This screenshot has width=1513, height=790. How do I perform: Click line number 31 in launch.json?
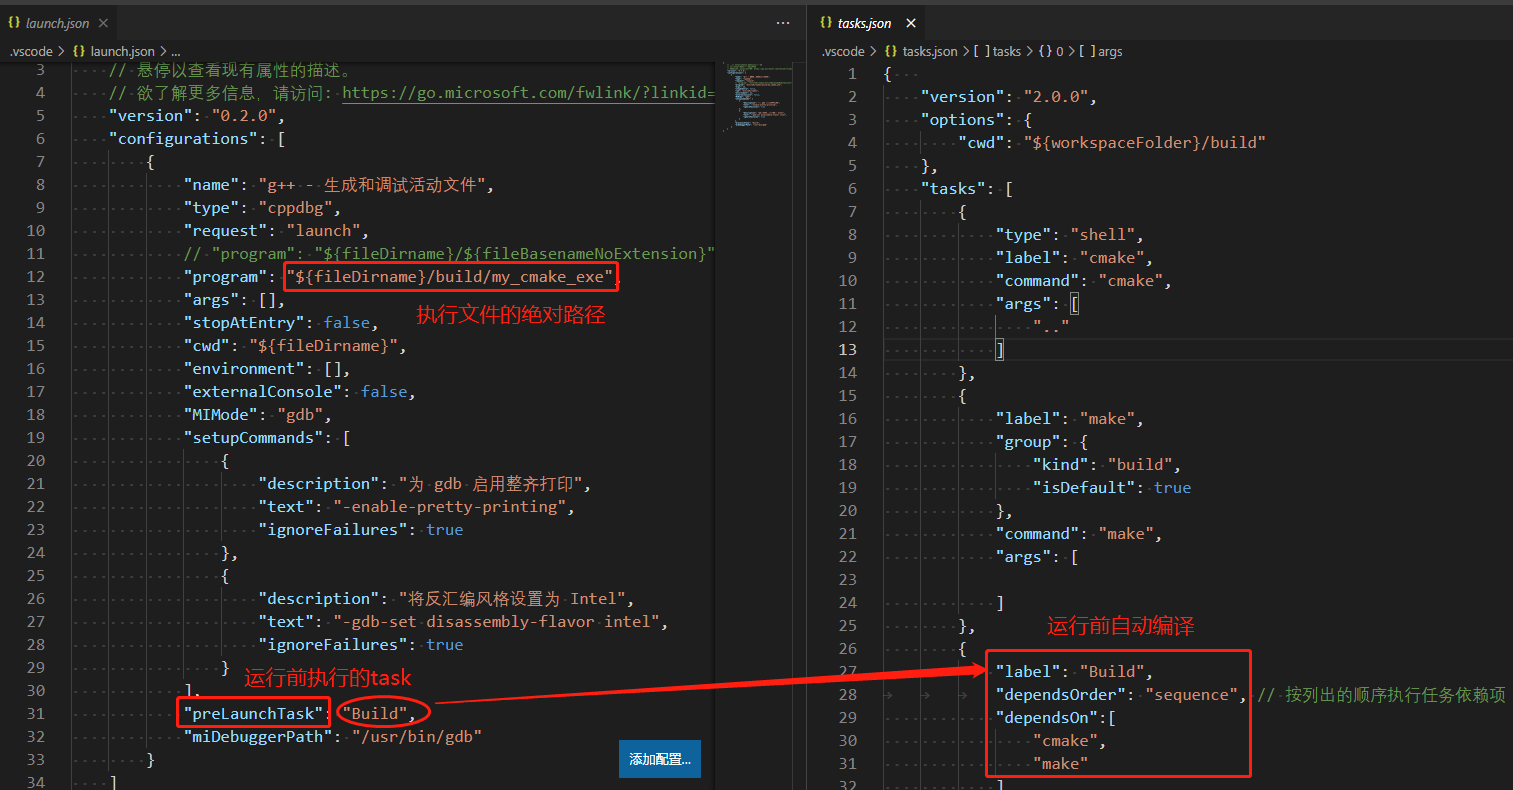36,713
